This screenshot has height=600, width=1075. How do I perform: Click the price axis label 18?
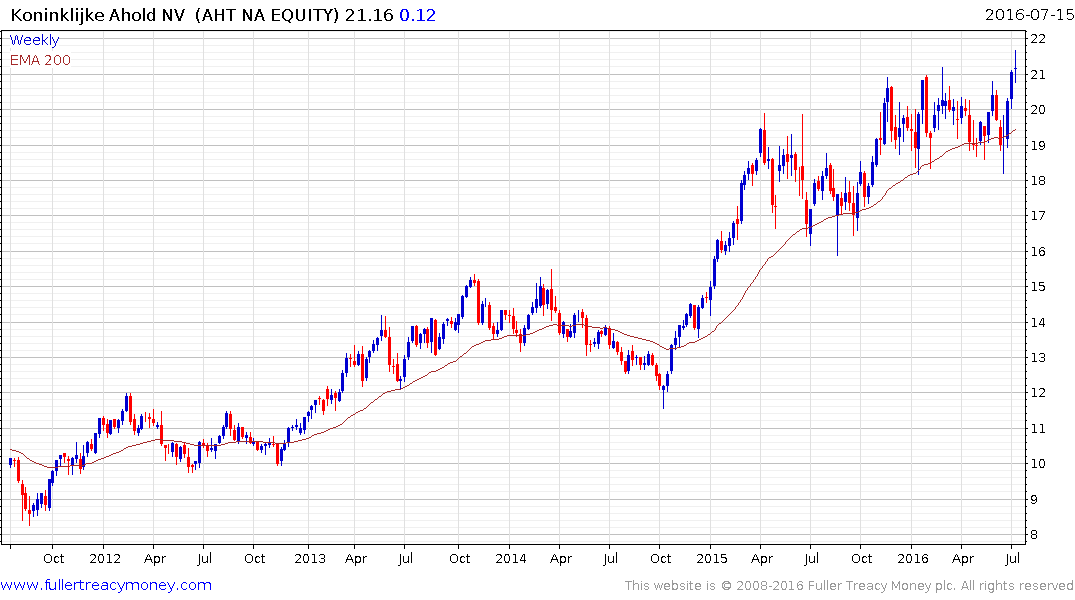[1038, 180]
